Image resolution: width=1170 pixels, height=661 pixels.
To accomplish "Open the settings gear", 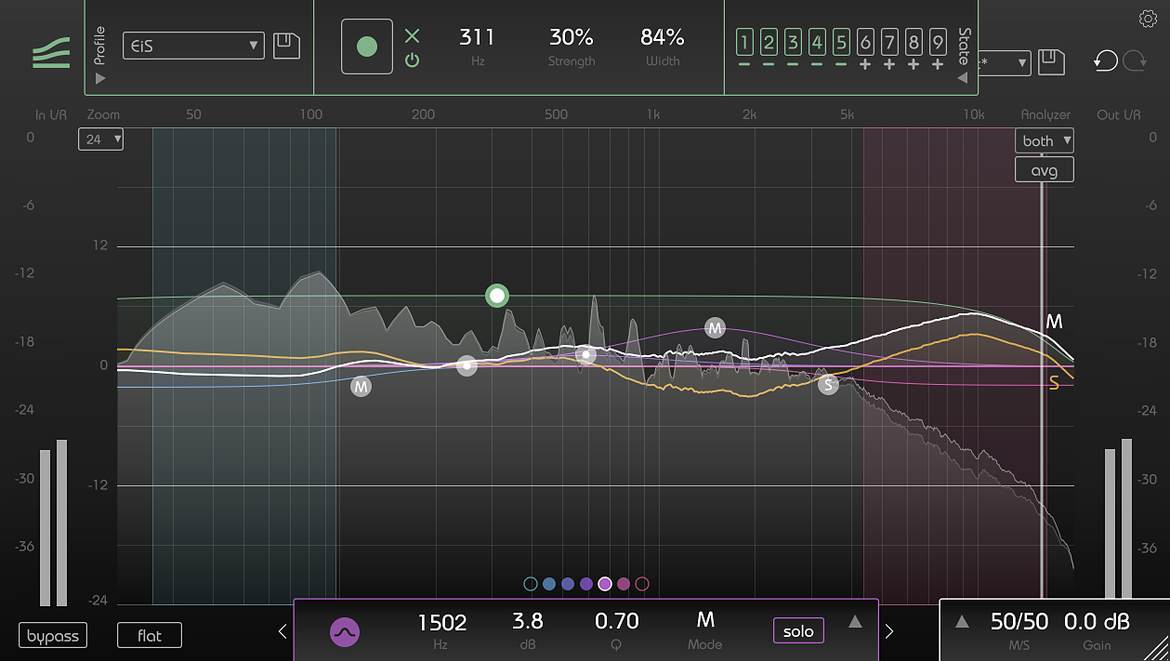I will (x=1148, y=19).
